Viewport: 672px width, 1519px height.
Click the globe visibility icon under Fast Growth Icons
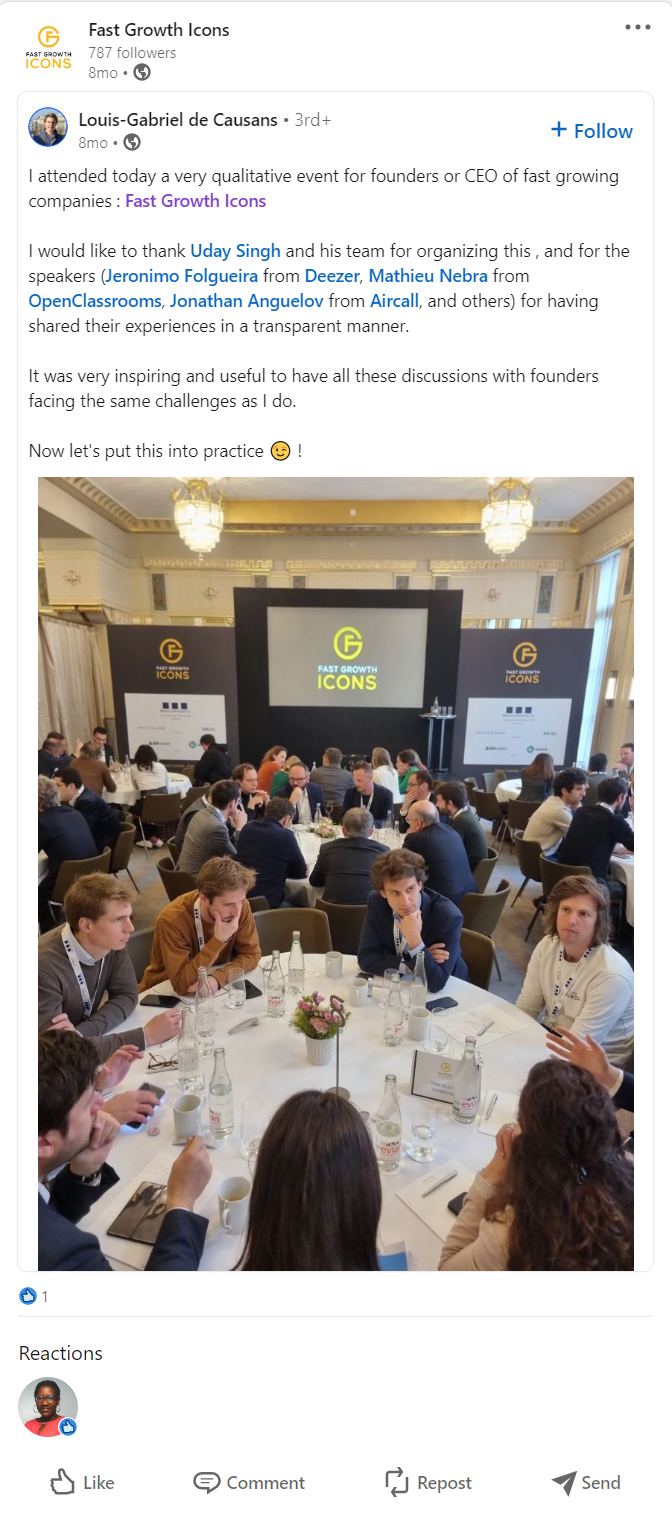tap(142, 72)
